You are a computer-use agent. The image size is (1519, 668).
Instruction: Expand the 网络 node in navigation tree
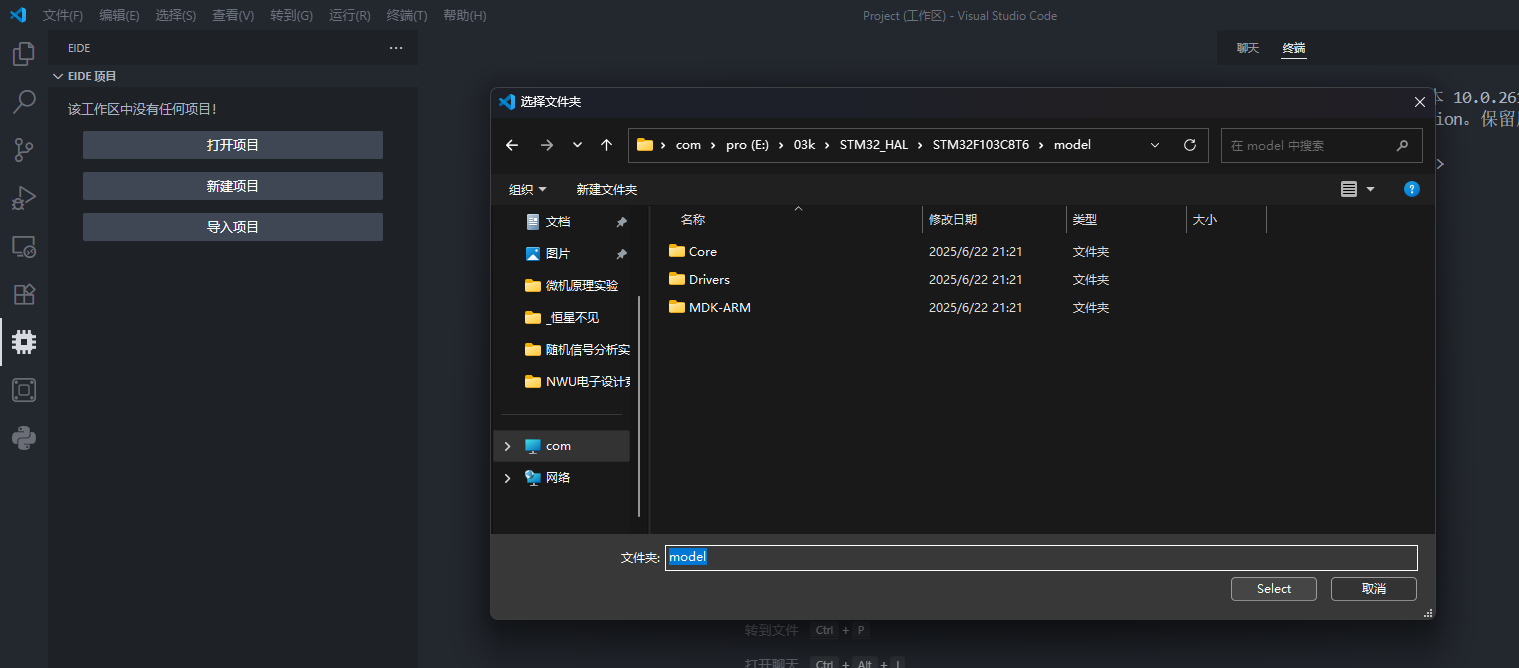(x=508, y=478)
